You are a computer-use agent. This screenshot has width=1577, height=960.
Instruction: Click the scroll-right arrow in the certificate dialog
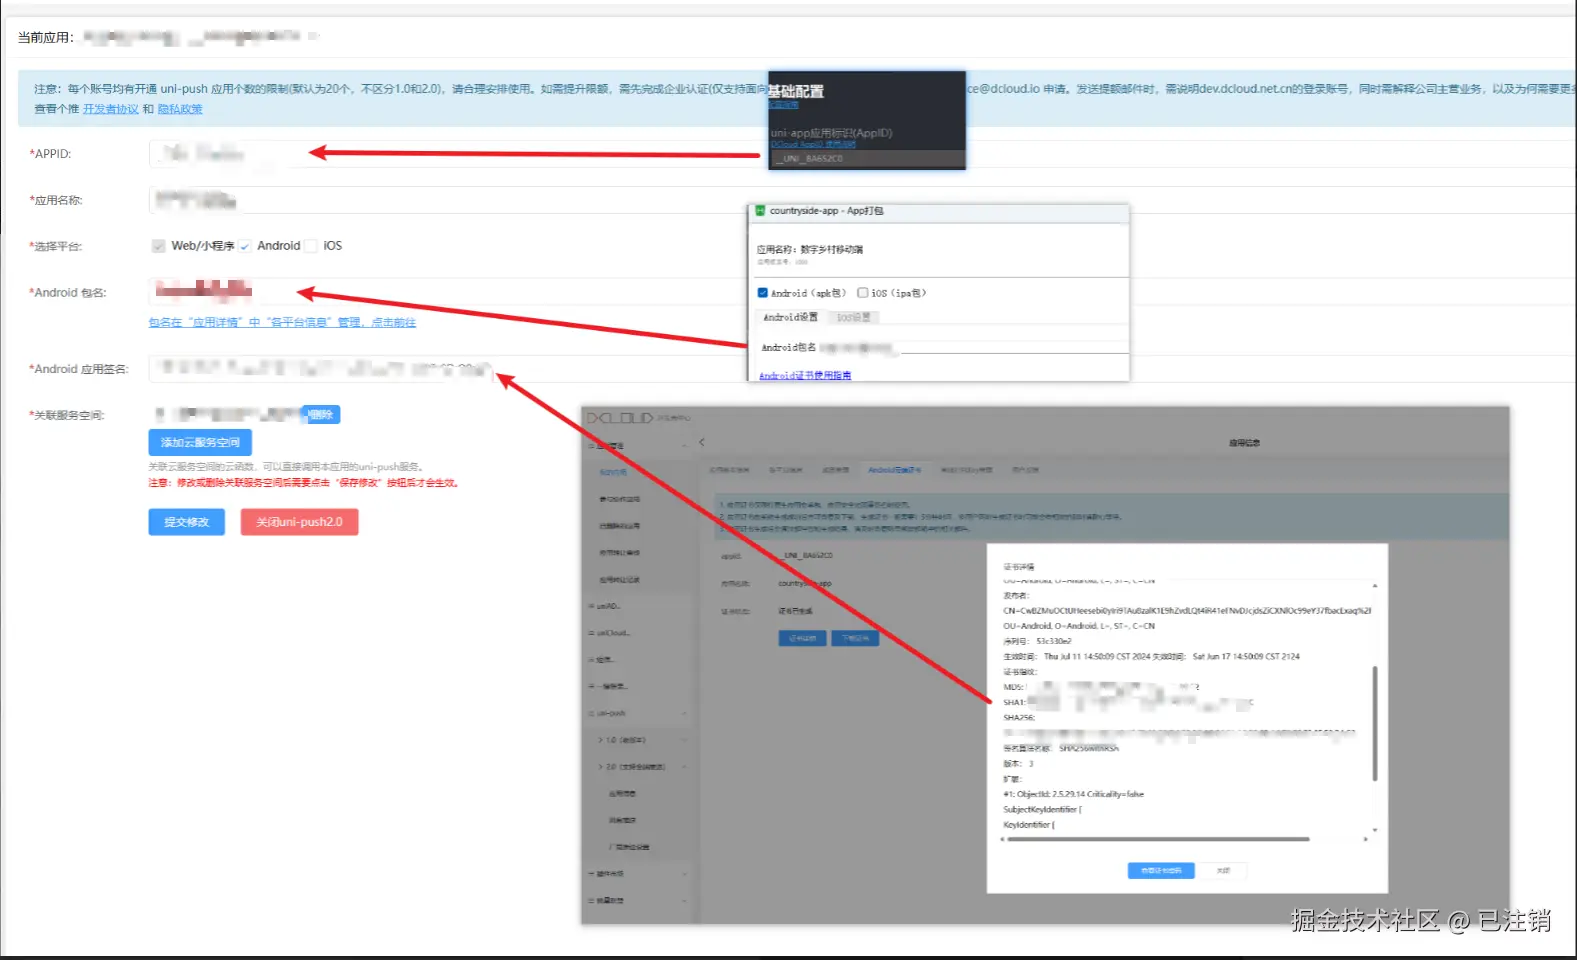click(x=1366, y=839)
